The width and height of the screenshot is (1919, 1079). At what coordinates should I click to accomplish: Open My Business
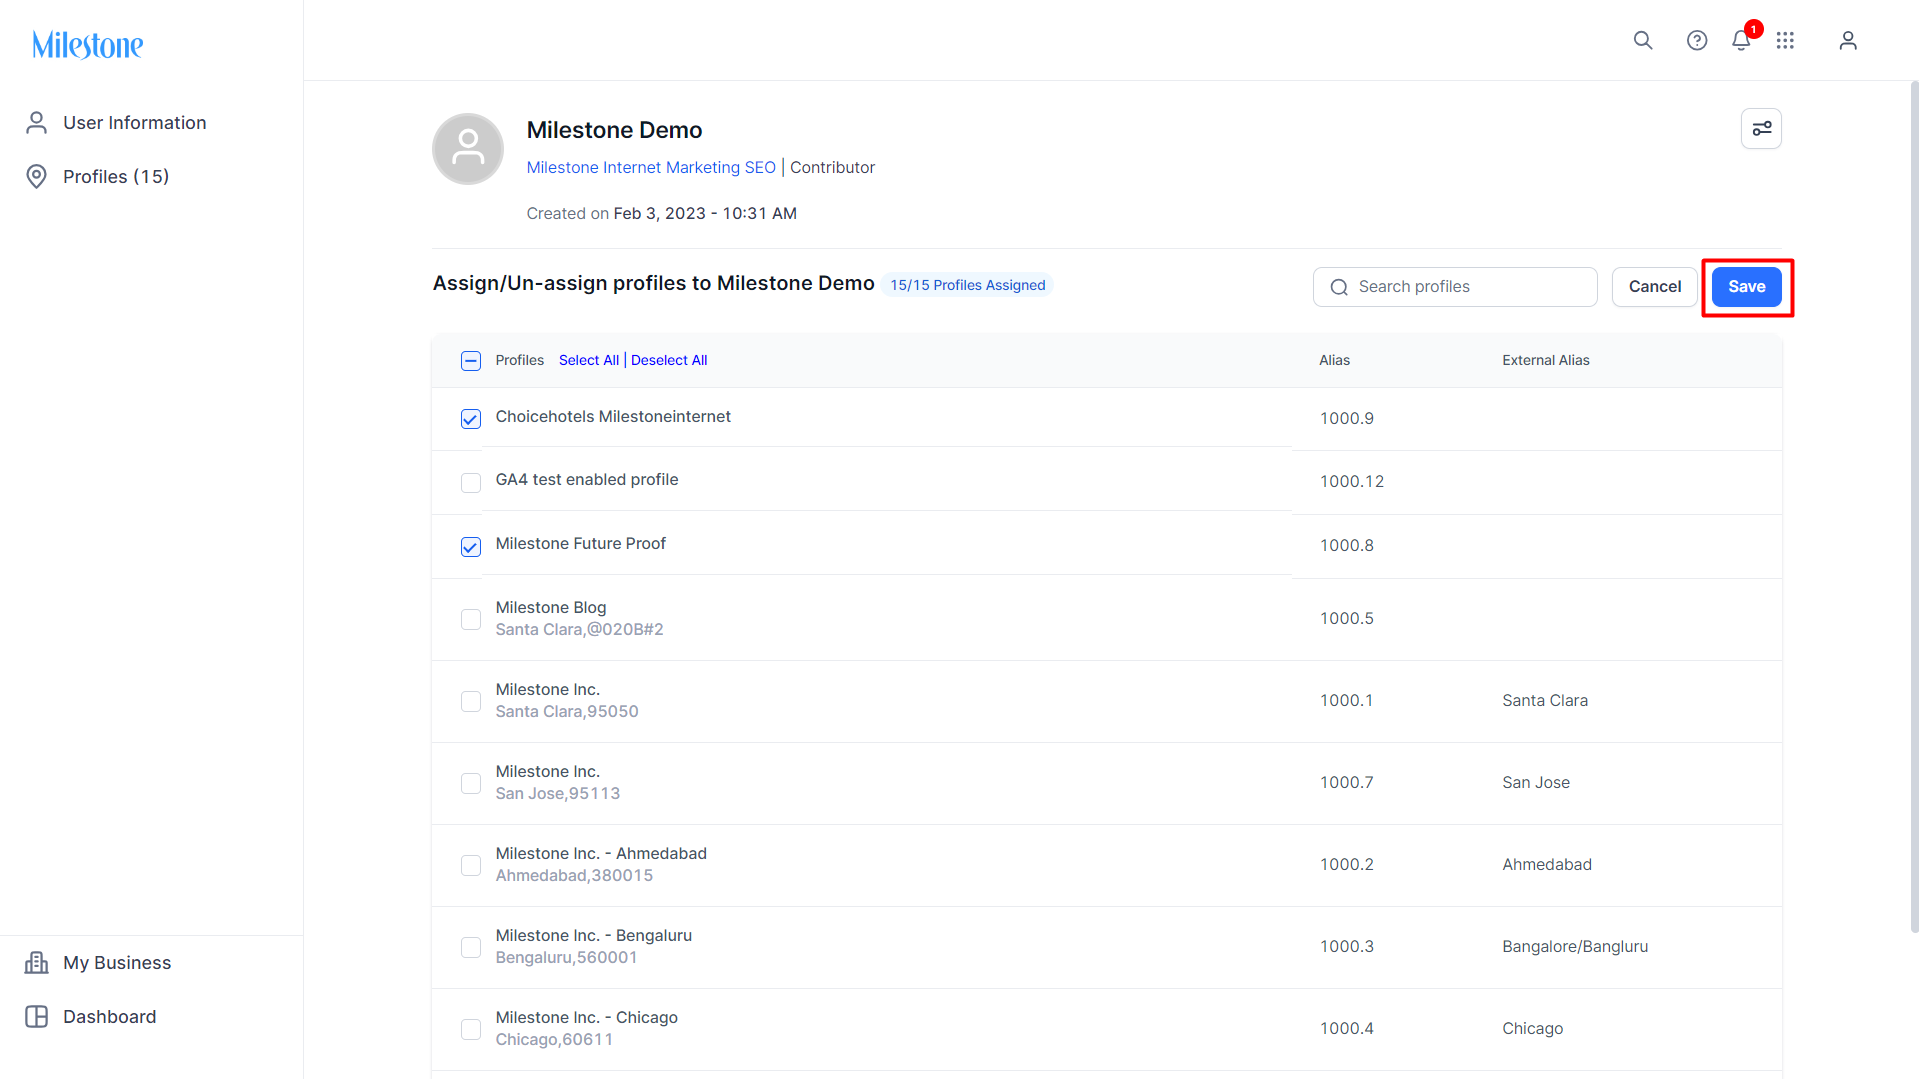98,962
